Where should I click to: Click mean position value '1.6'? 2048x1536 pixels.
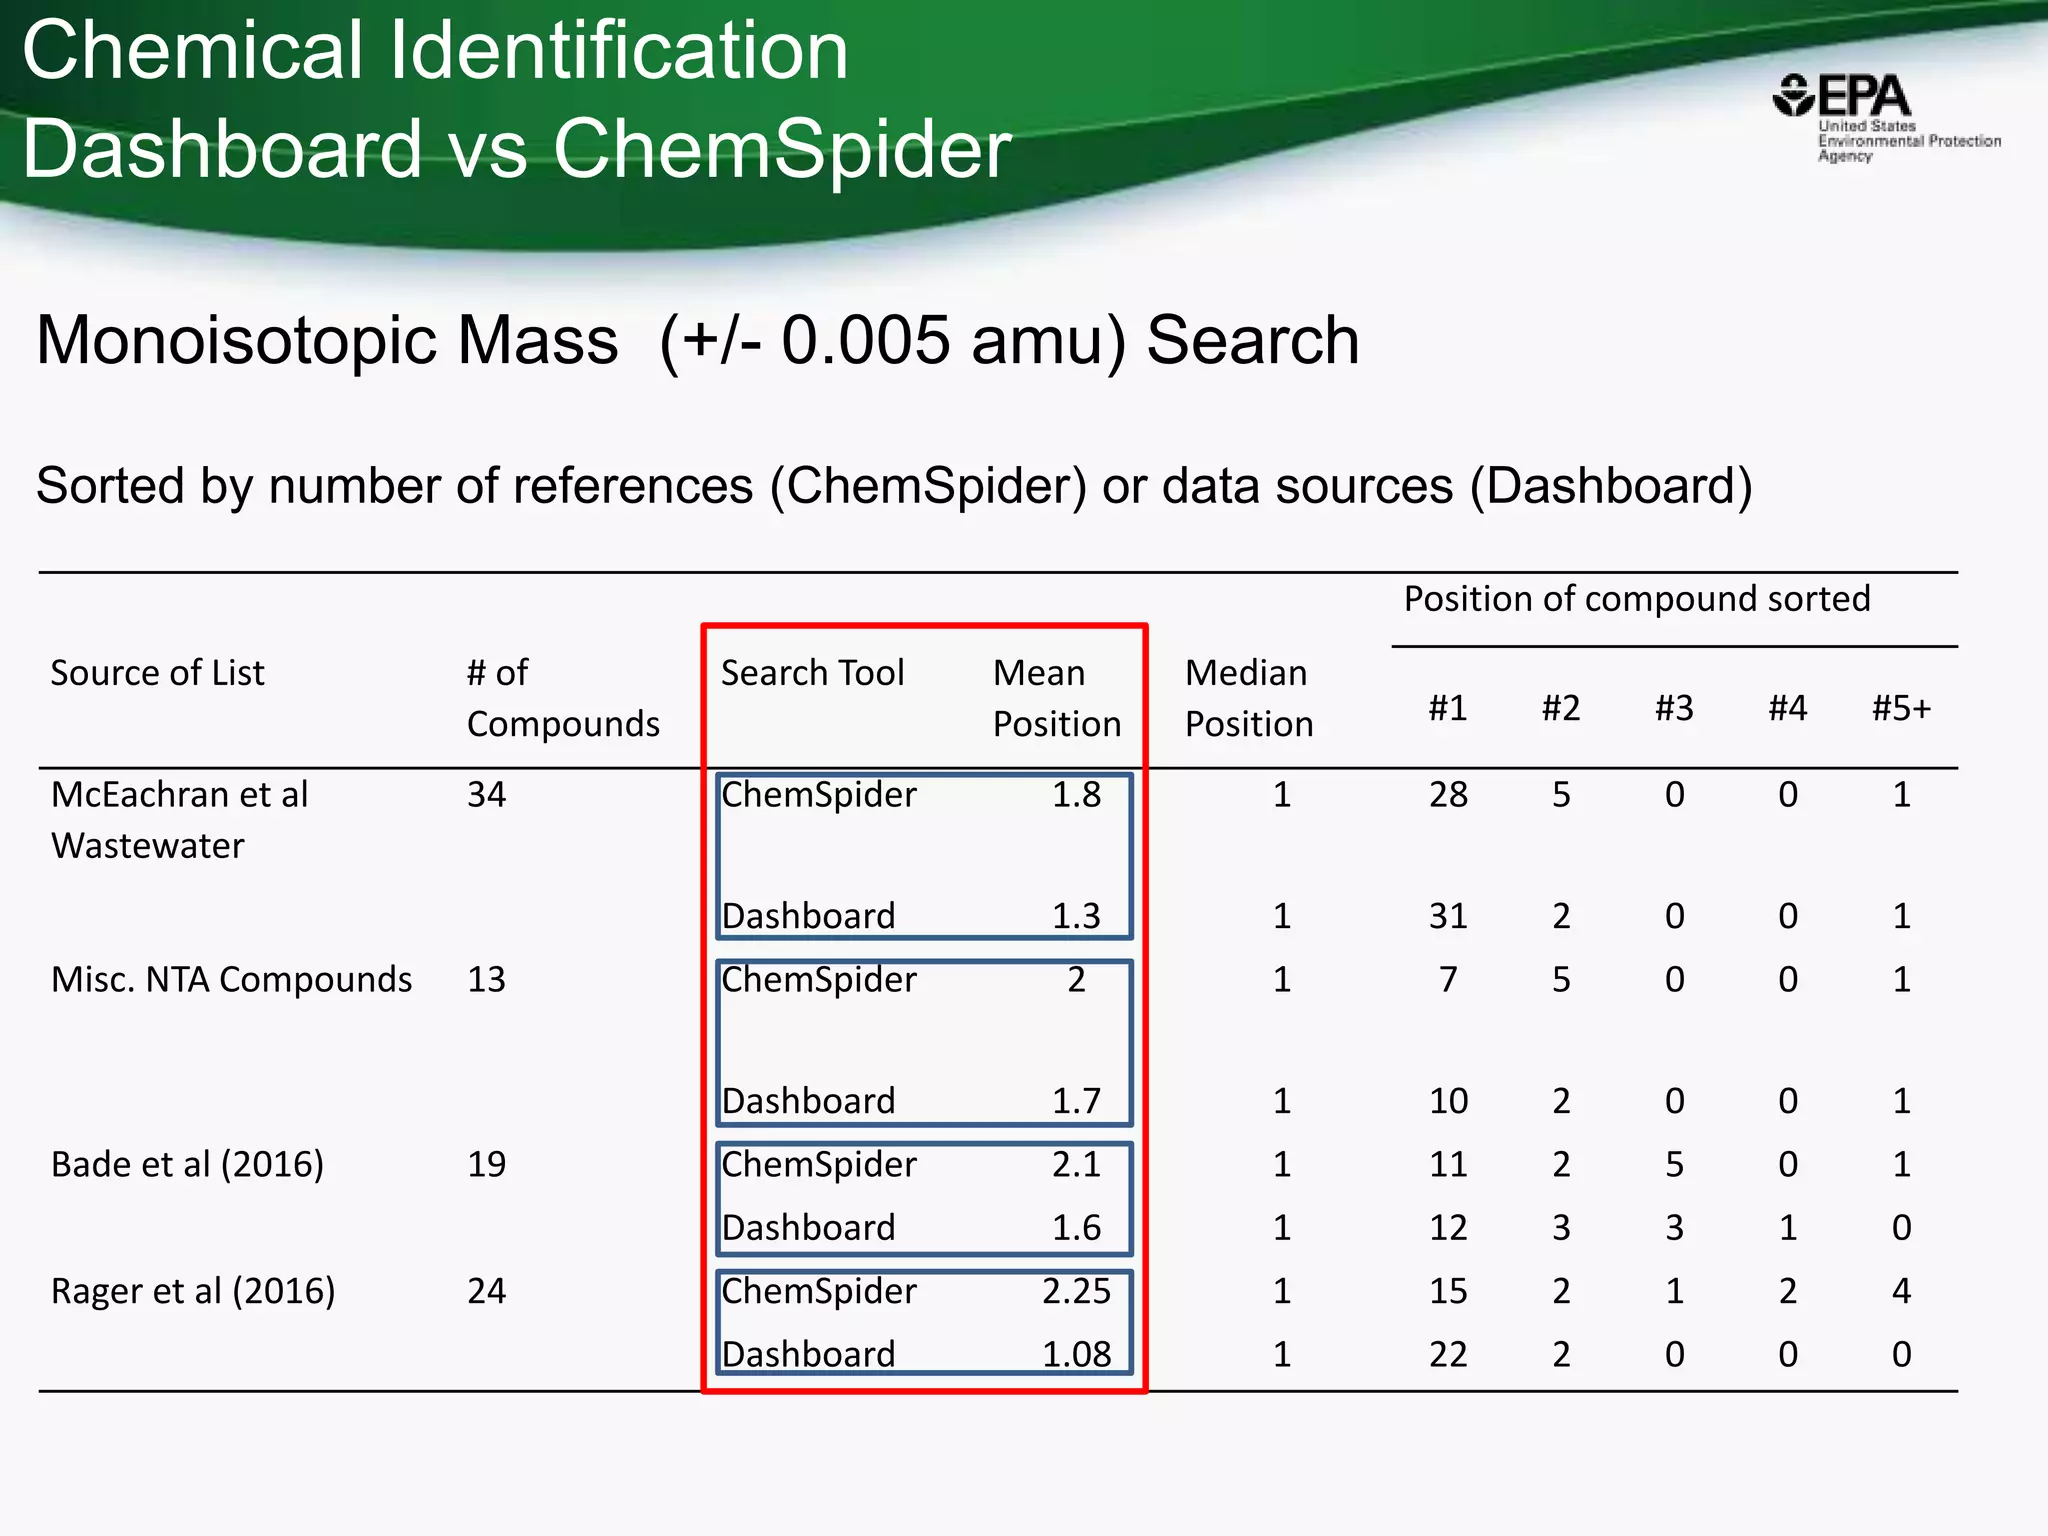1076,1228
